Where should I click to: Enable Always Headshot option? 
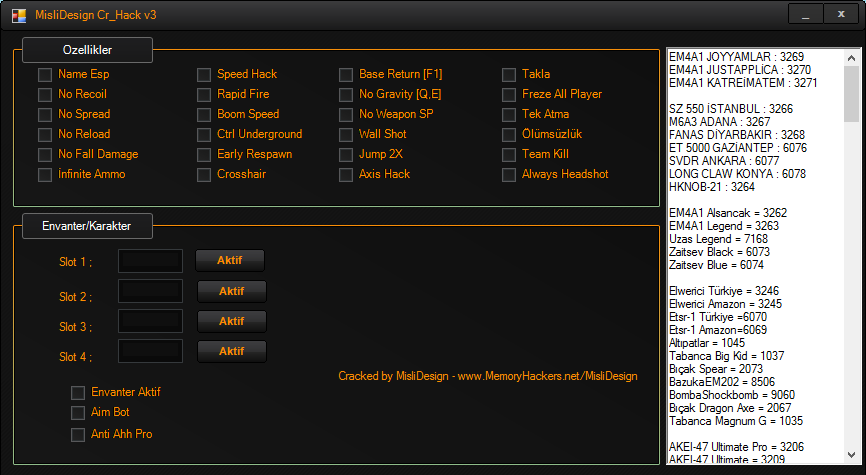pos(509,175)
